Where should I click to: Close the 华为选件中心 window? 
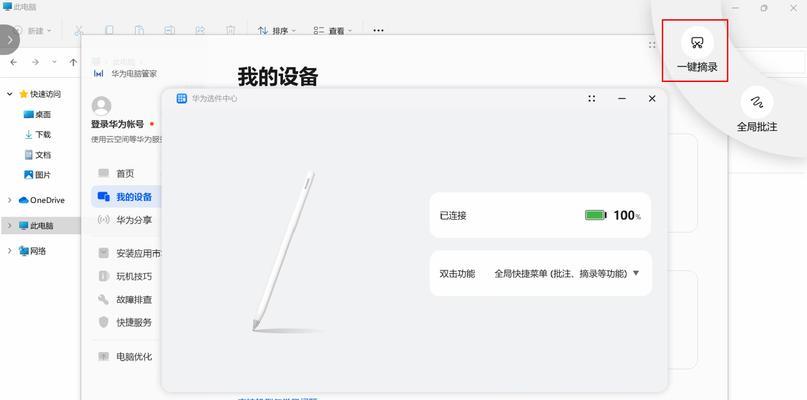652,98
